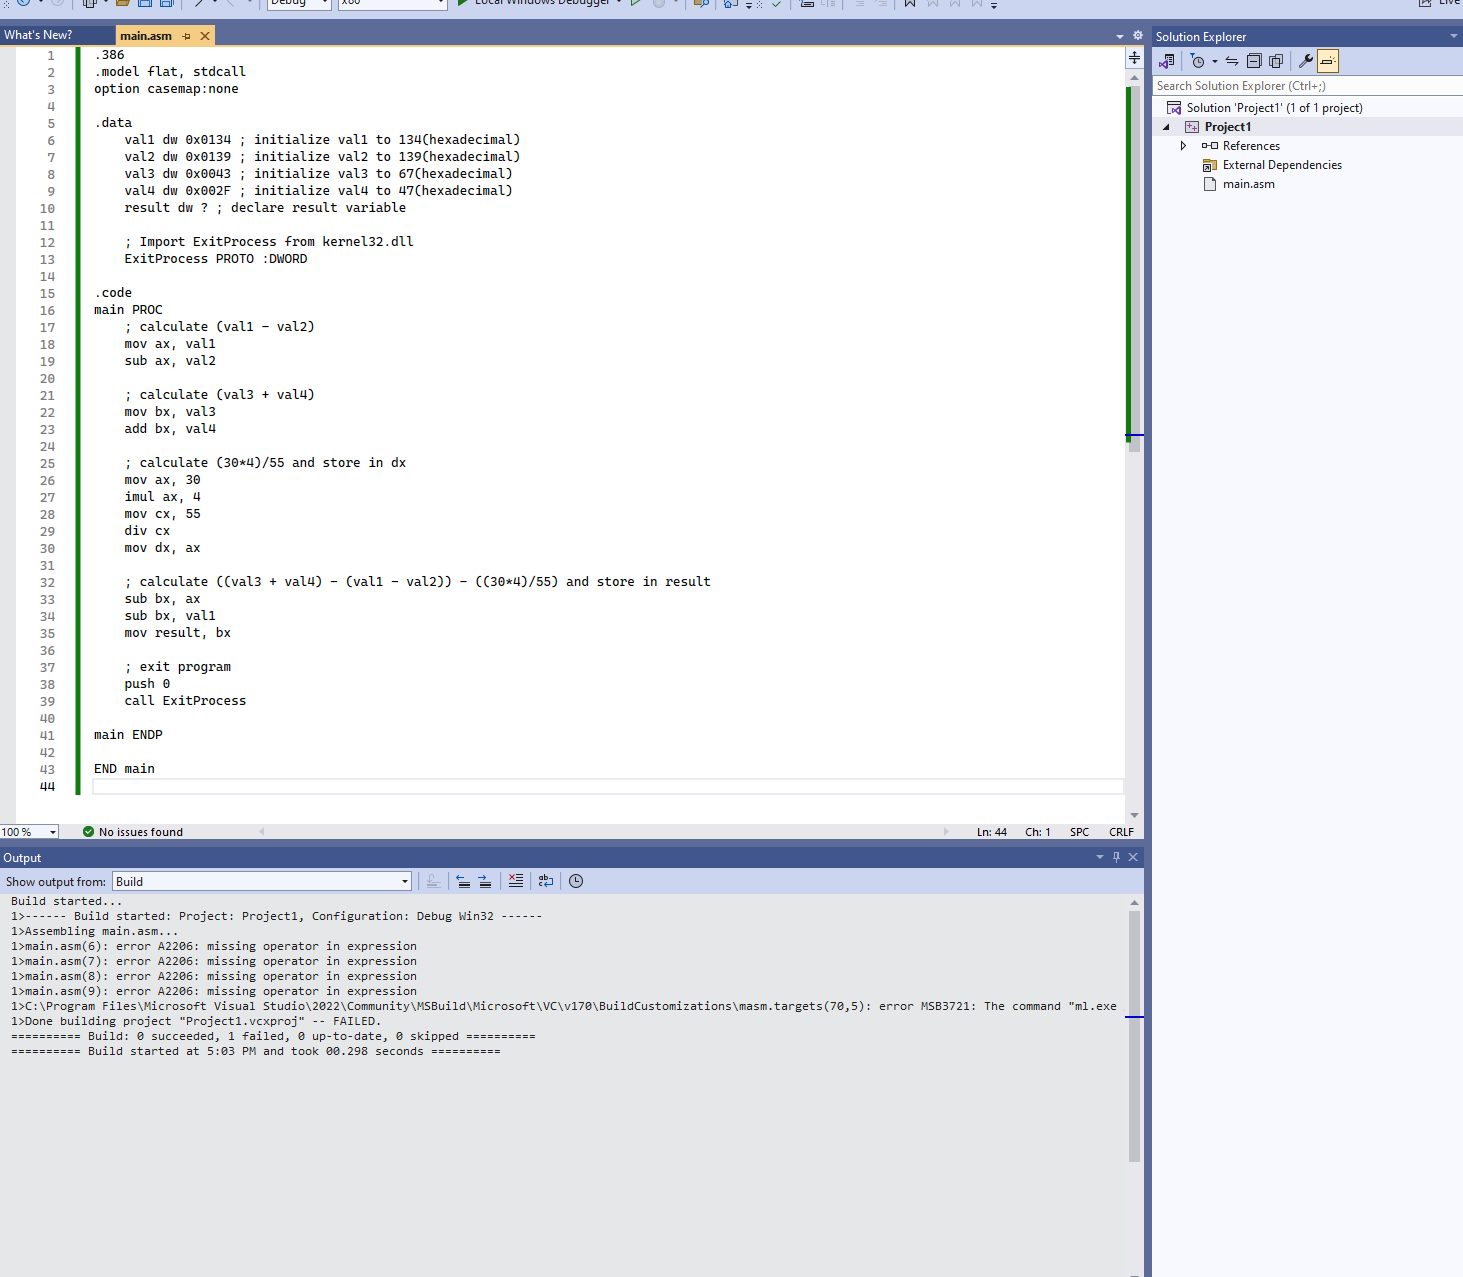The height and width of the screenshot is (1277, 1463).
Task: Toggle word wrap in the Output window
Action: pyautogui.click(x=546, y=881)
